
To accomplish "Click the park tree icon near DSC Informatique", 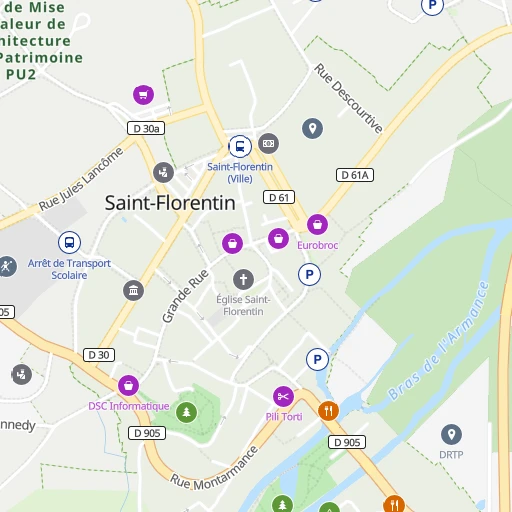I will pyautogui.click(x=186, y=412).
